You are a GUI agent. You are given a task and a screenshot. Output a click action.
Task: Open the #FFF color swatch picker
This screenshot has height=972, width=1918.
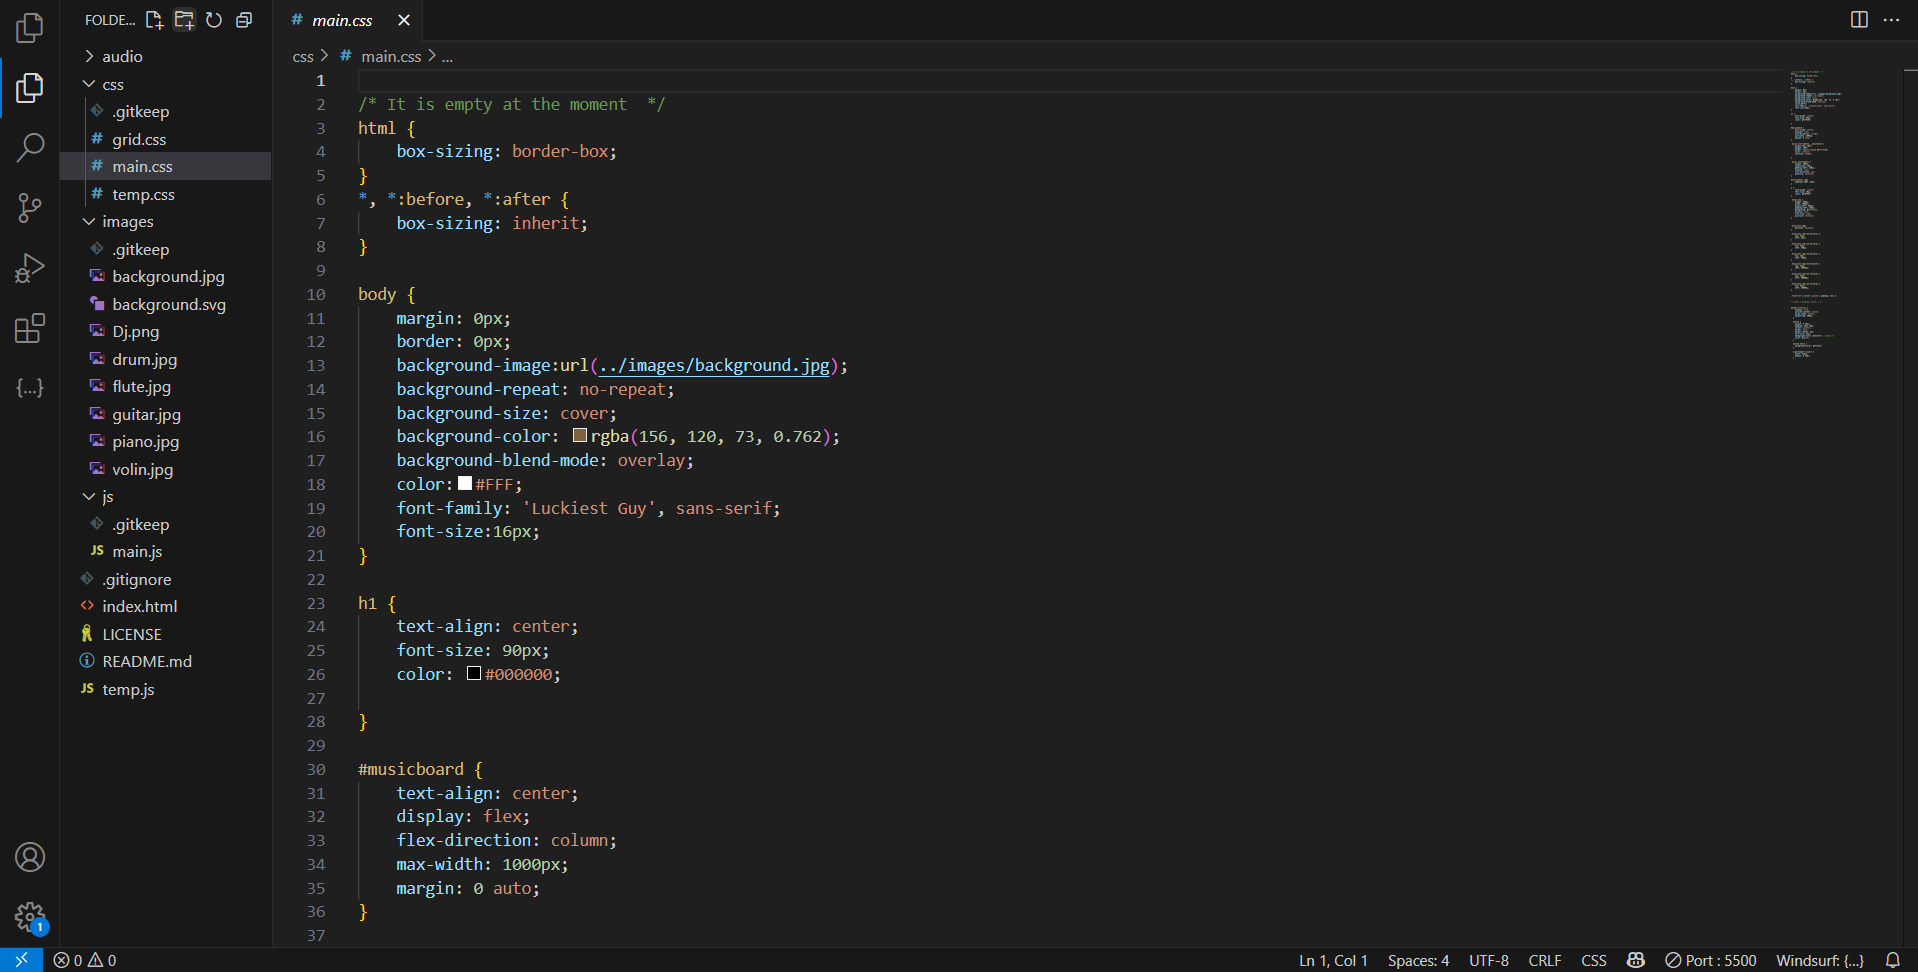click(x=465, y=484)
